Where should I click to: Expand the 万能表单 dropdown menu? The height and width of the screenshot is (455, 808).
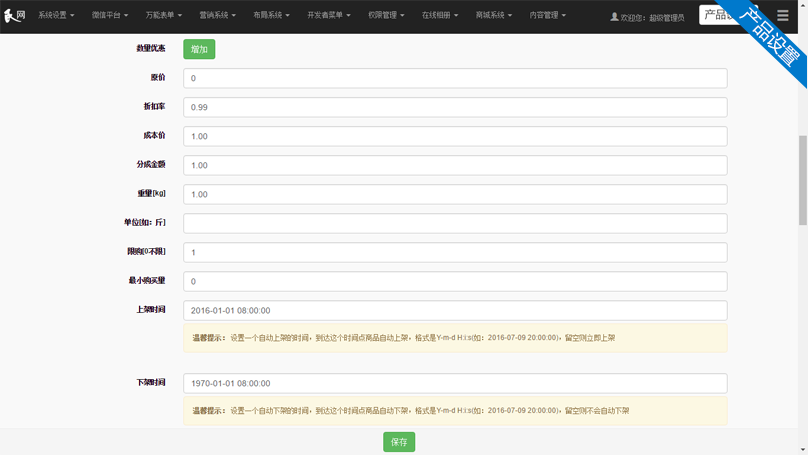pyautogui.click(x=163, y=15)
